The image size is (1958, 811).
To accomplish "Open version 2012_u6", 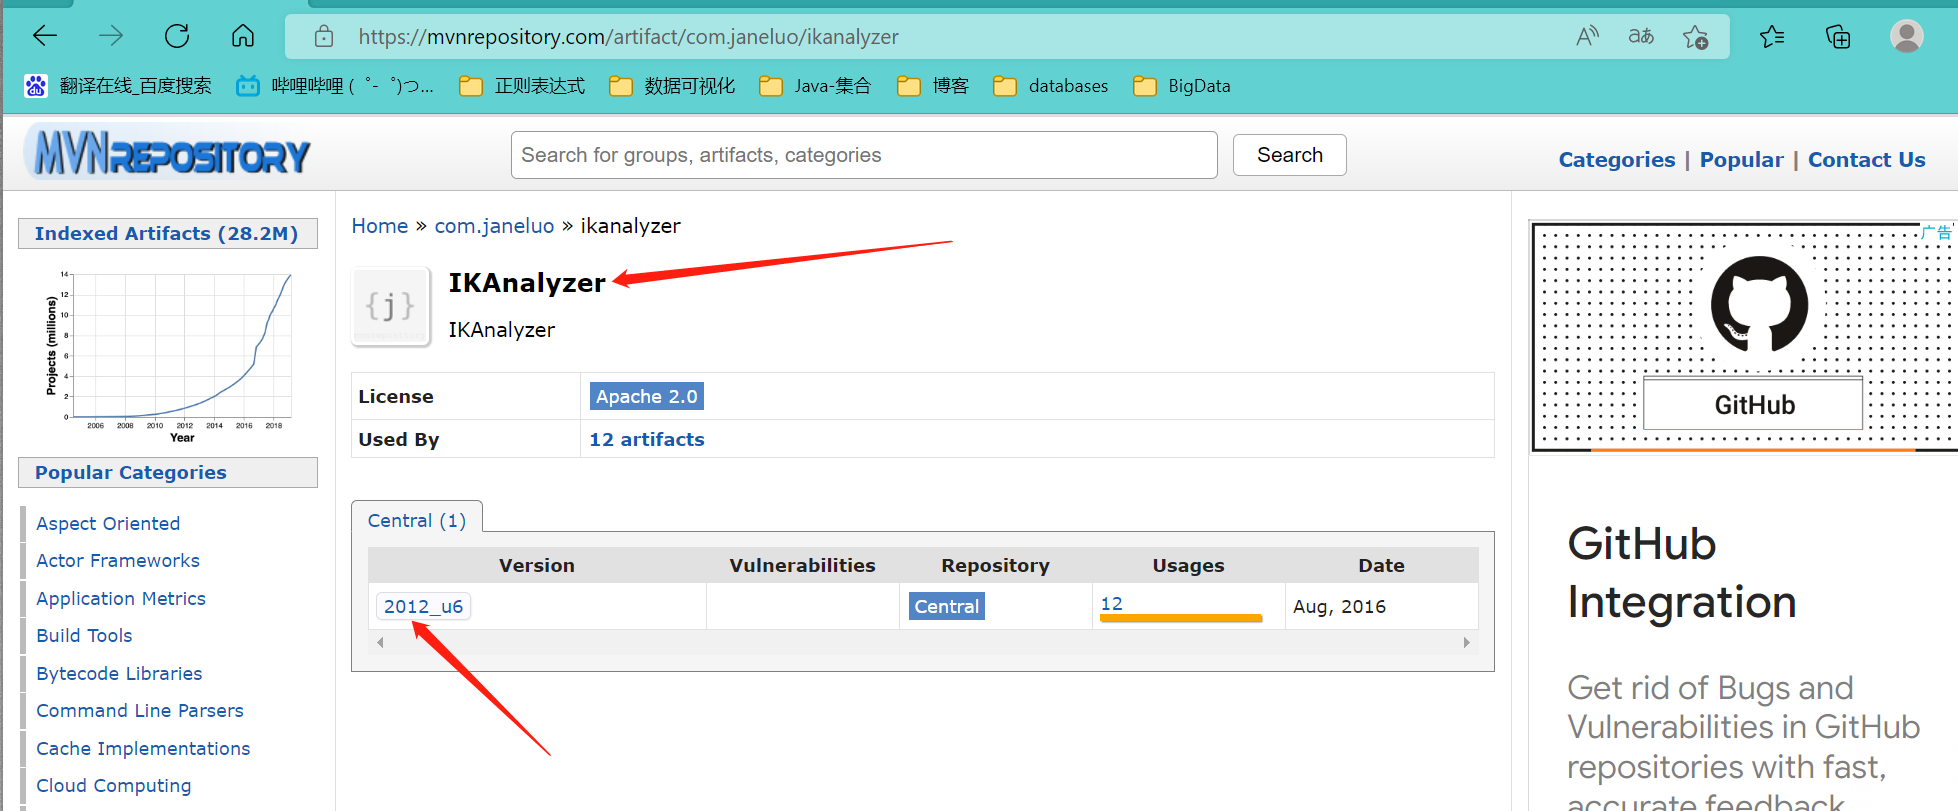I will click(423, 606).
